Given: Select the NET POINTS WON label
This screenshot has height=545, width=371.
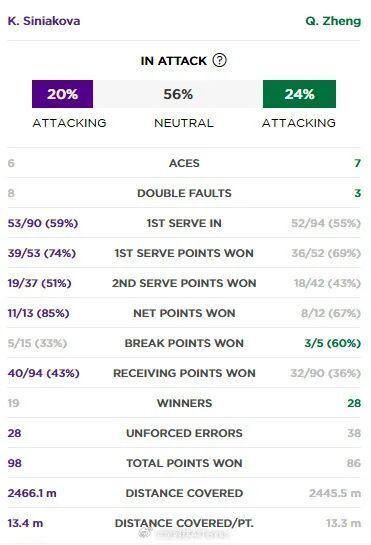Looking at the screenshot, I should pyautogui.click(x=184, y=313).
